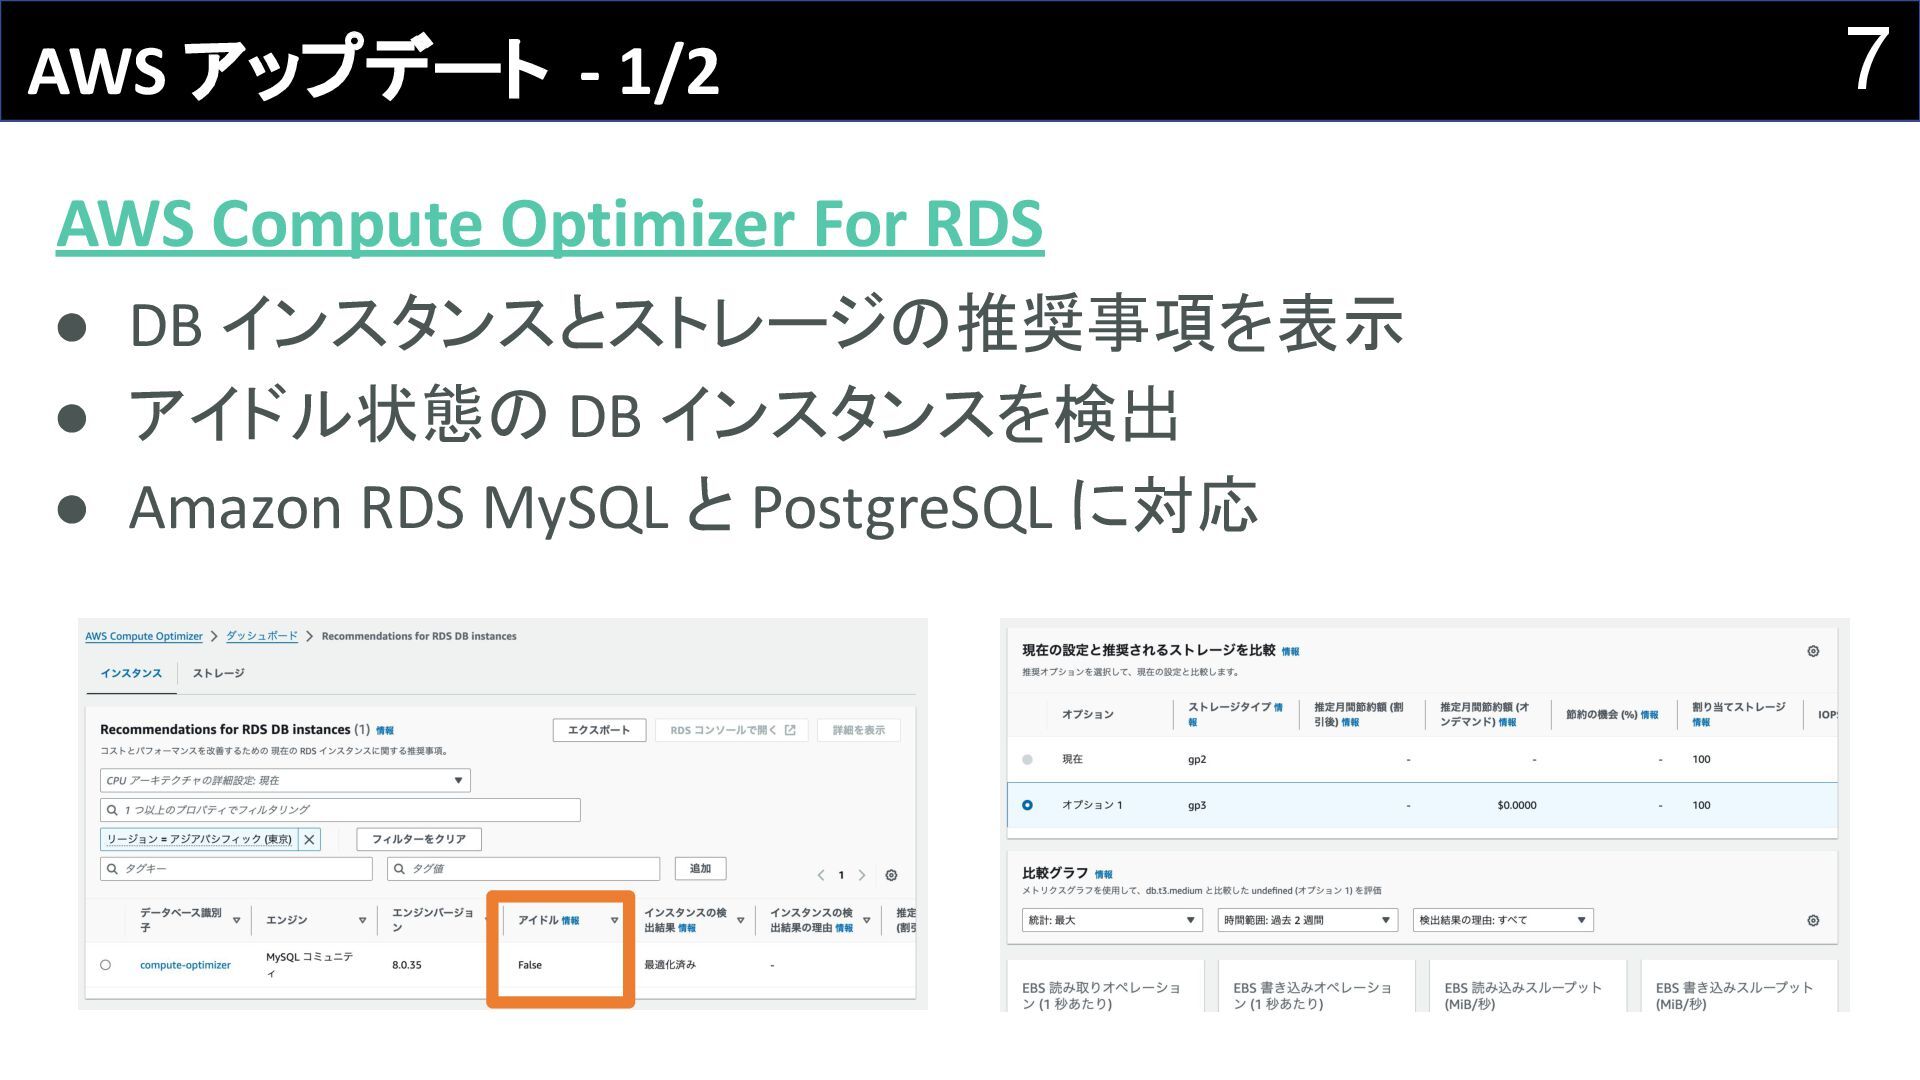
Task: Sort by インスタンスの検出結果 column
Action: pyautogui.click(x=741, y=920)
